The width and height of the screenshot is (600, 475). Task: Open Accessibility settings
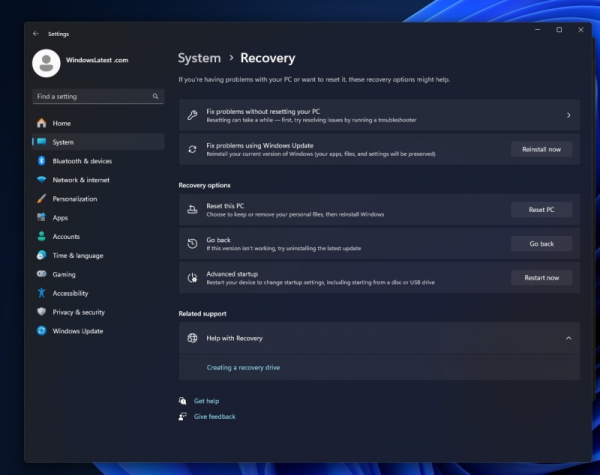point(99,293)
